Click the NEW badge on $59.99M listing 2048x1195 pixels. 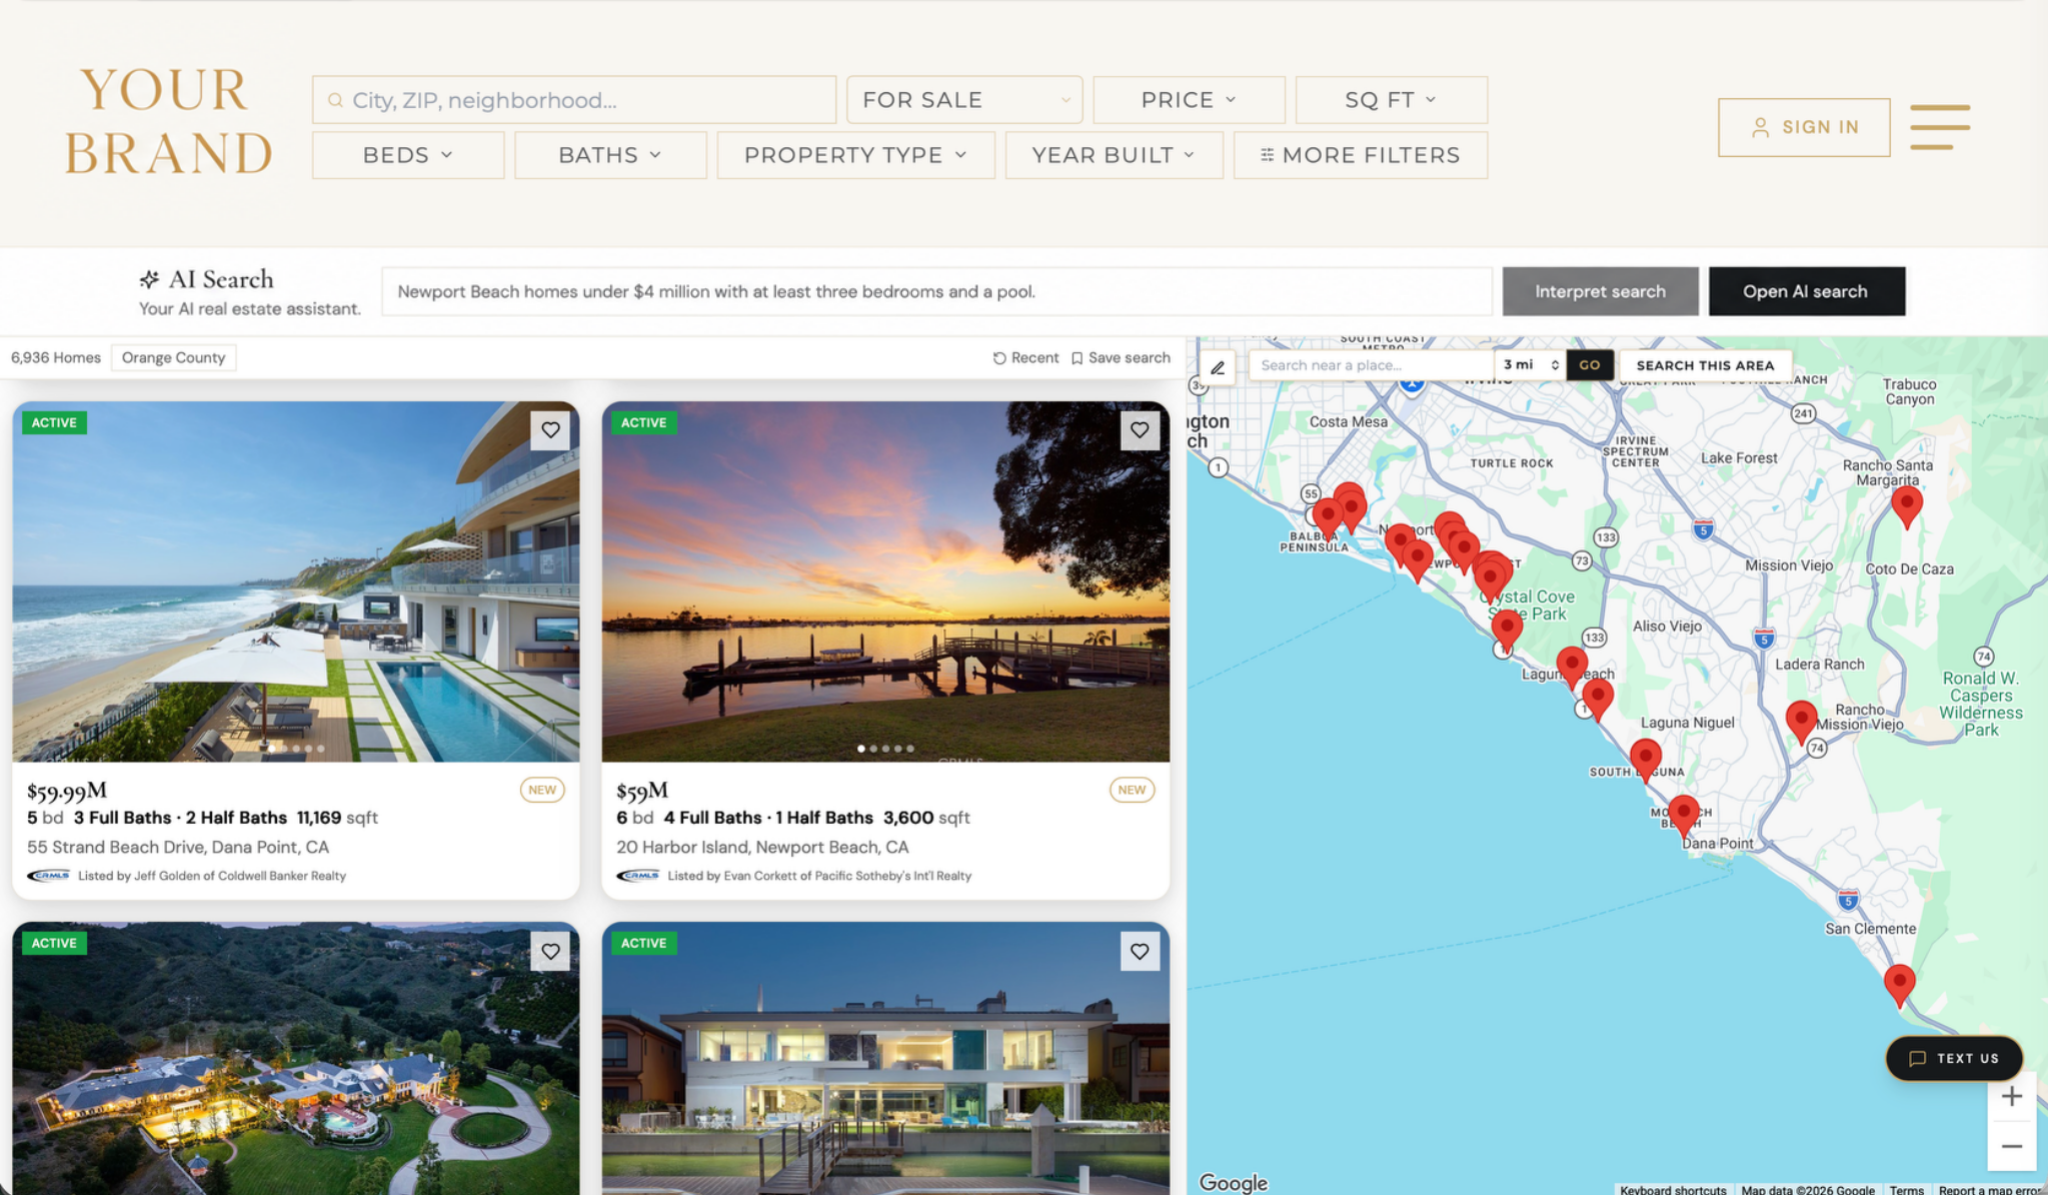coord(542,790)
